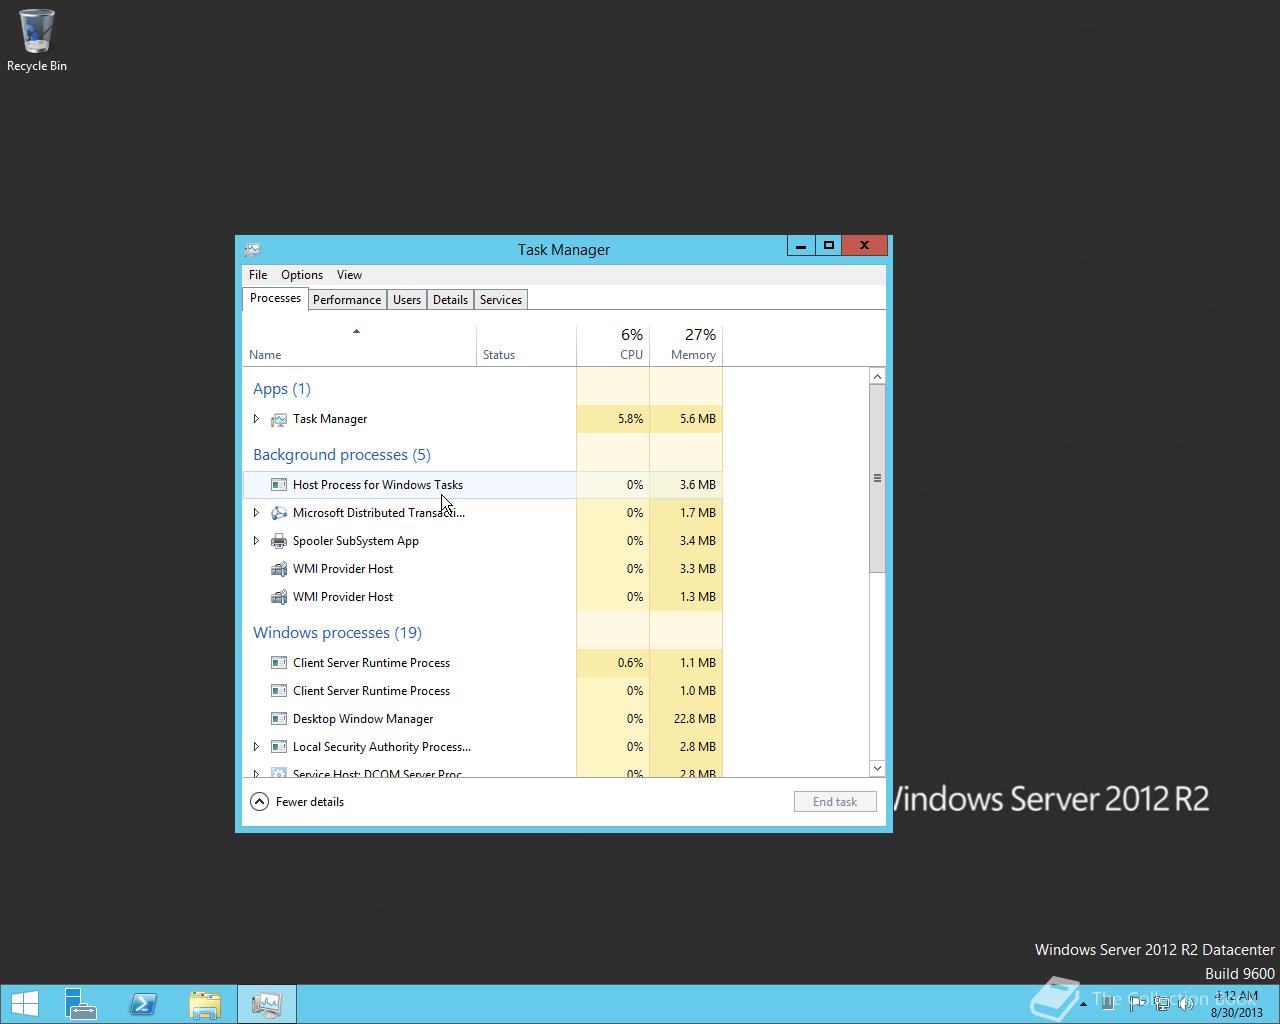Open Server Manager from the taskbar

tap(80, 1004)
